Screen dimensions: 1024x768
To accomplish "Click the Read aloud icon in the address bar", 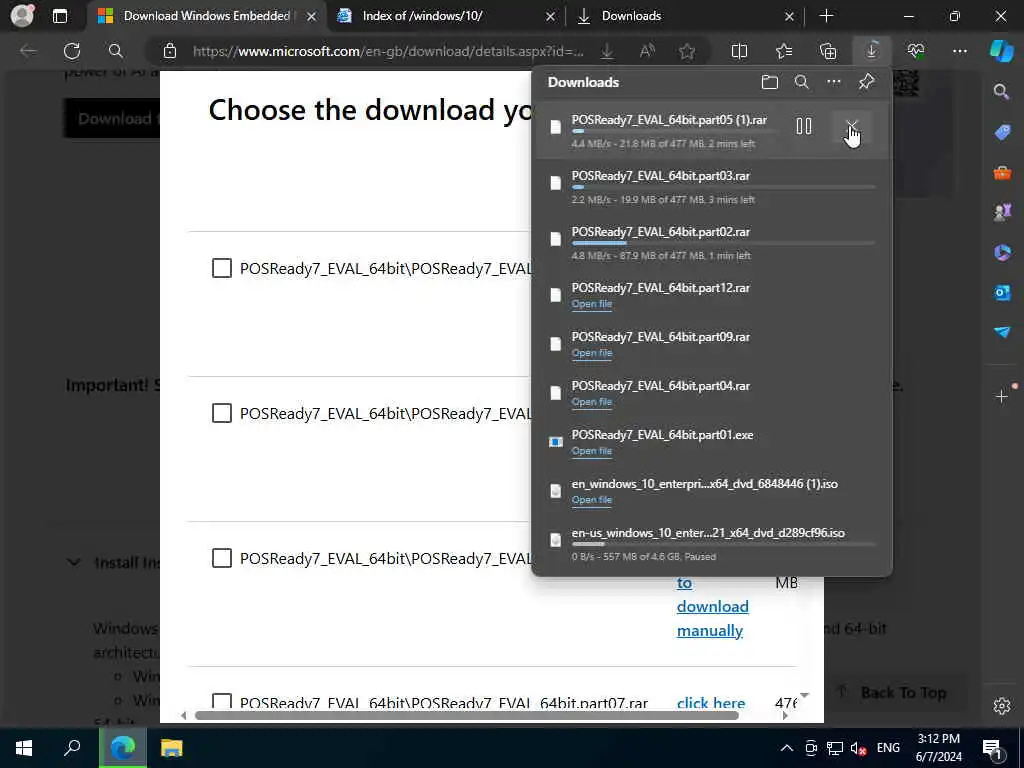I will (647, 51).
